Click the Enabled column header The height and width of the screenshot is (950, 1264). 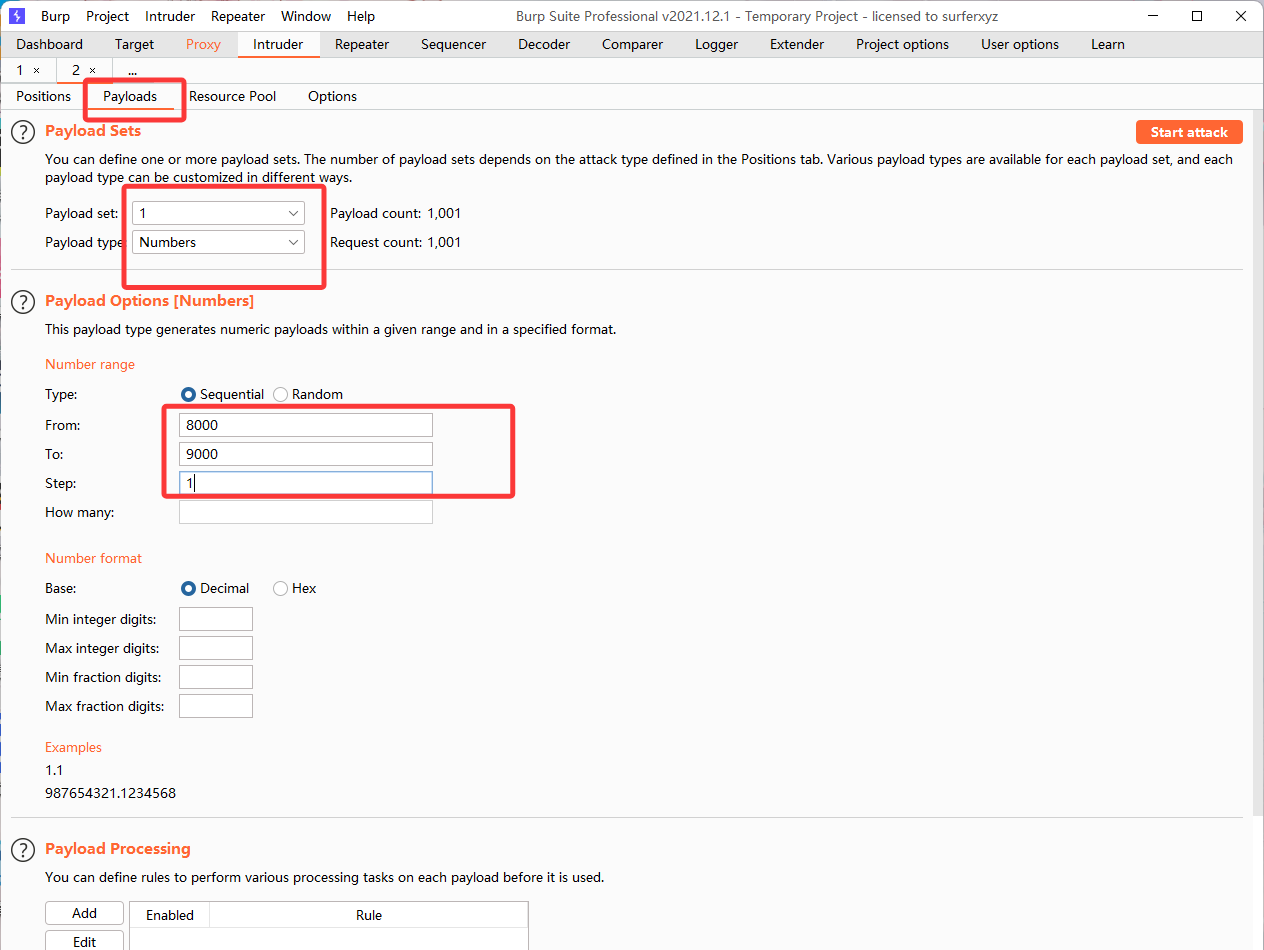point(170,915)
